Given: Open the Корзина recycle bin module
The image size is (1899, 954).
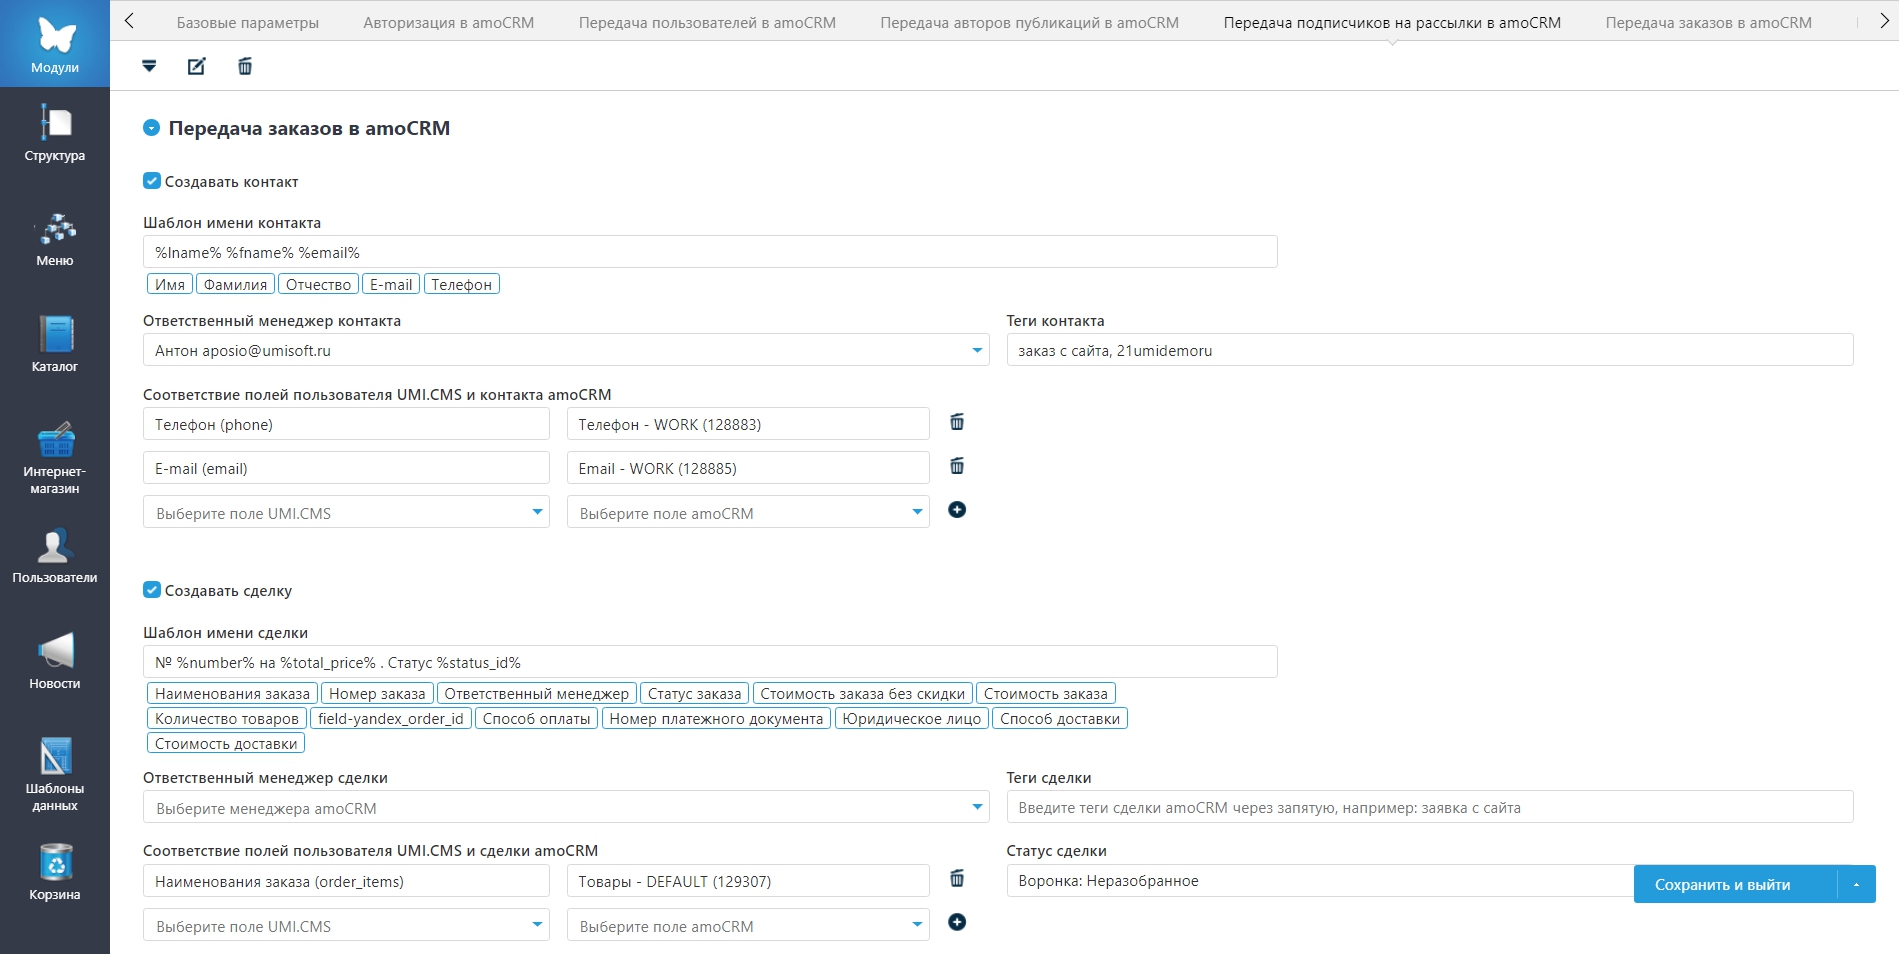Looking at the screenshot, I should pyautogui.click(x=55, y=872).
